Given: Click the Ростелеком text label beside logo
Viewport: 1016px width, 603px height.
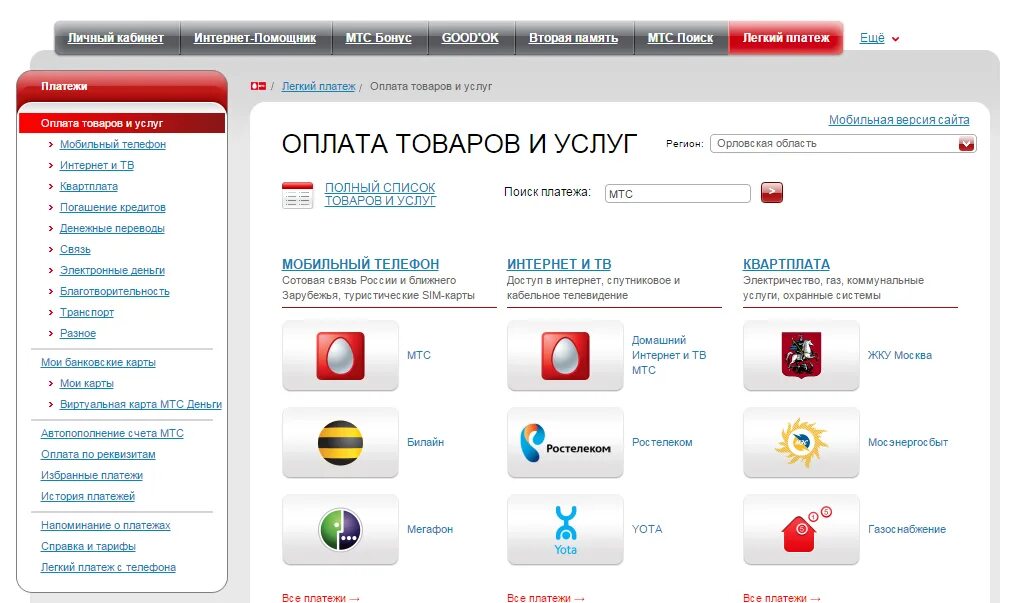Looking at the screenshot, I should [x=662, y=442].
